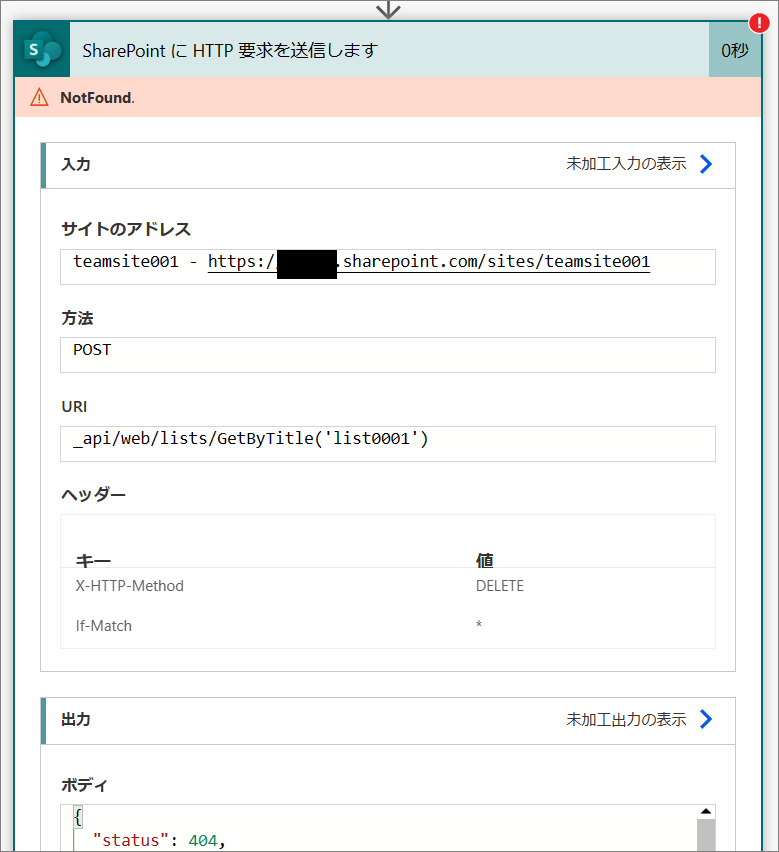Click the サイトのアドレス field
The width and height of the screenshot is (779, 852).
(x=388, y=267)
